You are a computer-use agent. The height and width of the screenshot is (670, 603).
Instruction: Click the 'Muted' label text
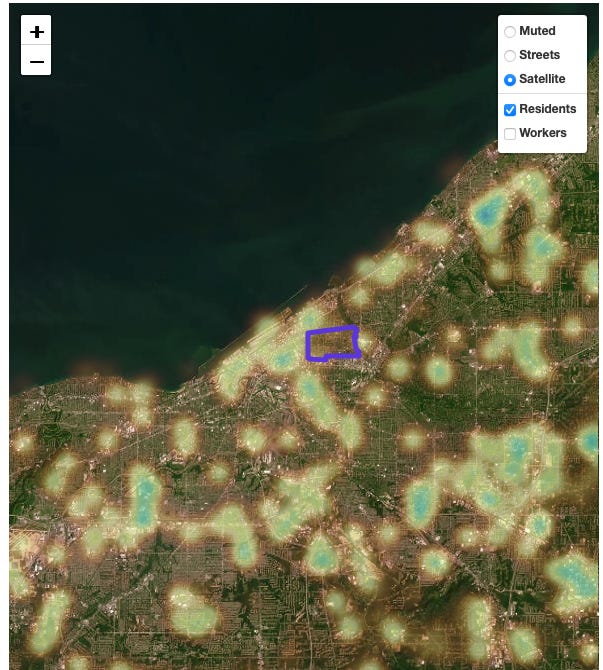point(537,31)
